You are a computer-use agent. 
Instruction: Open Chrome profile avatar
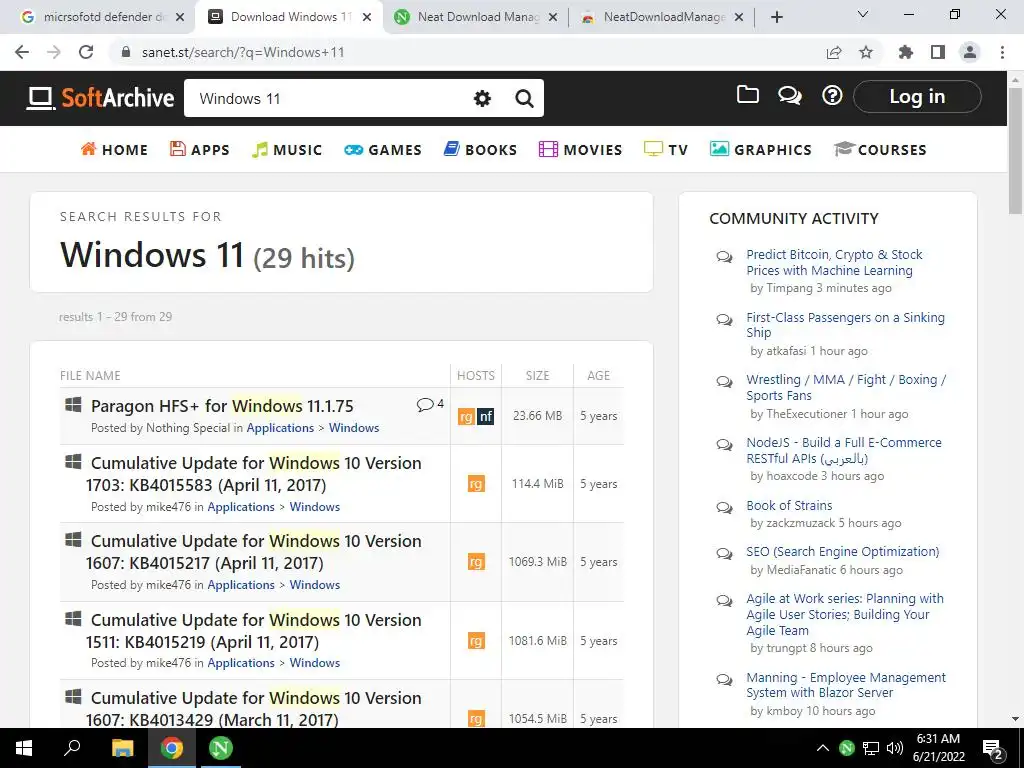tap(970, 52)
